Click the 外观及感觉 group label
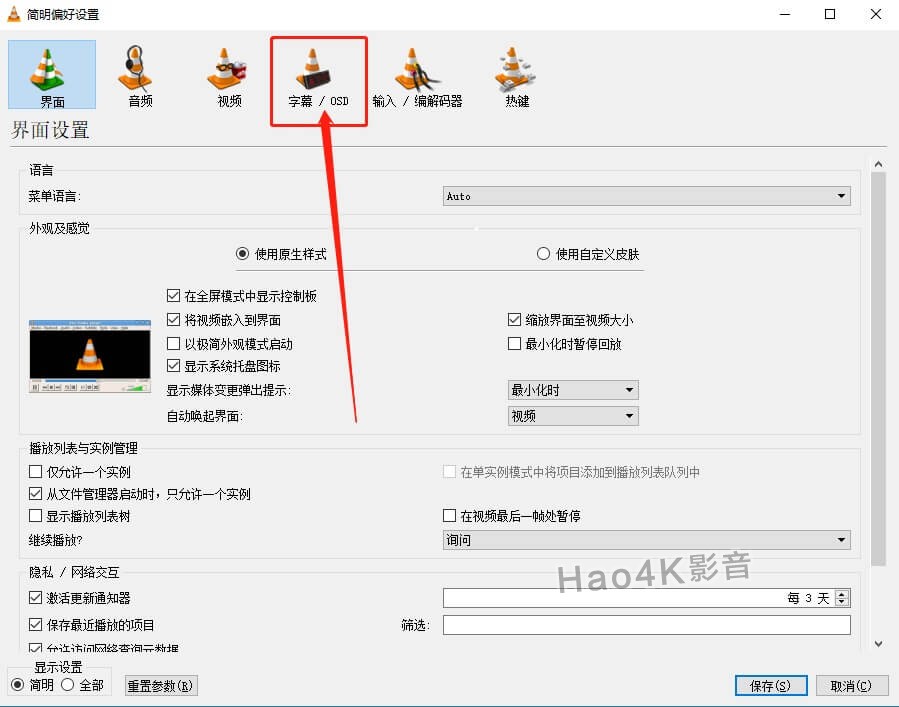The height and width of the screenshot is (707, 899). pos(60,228)
